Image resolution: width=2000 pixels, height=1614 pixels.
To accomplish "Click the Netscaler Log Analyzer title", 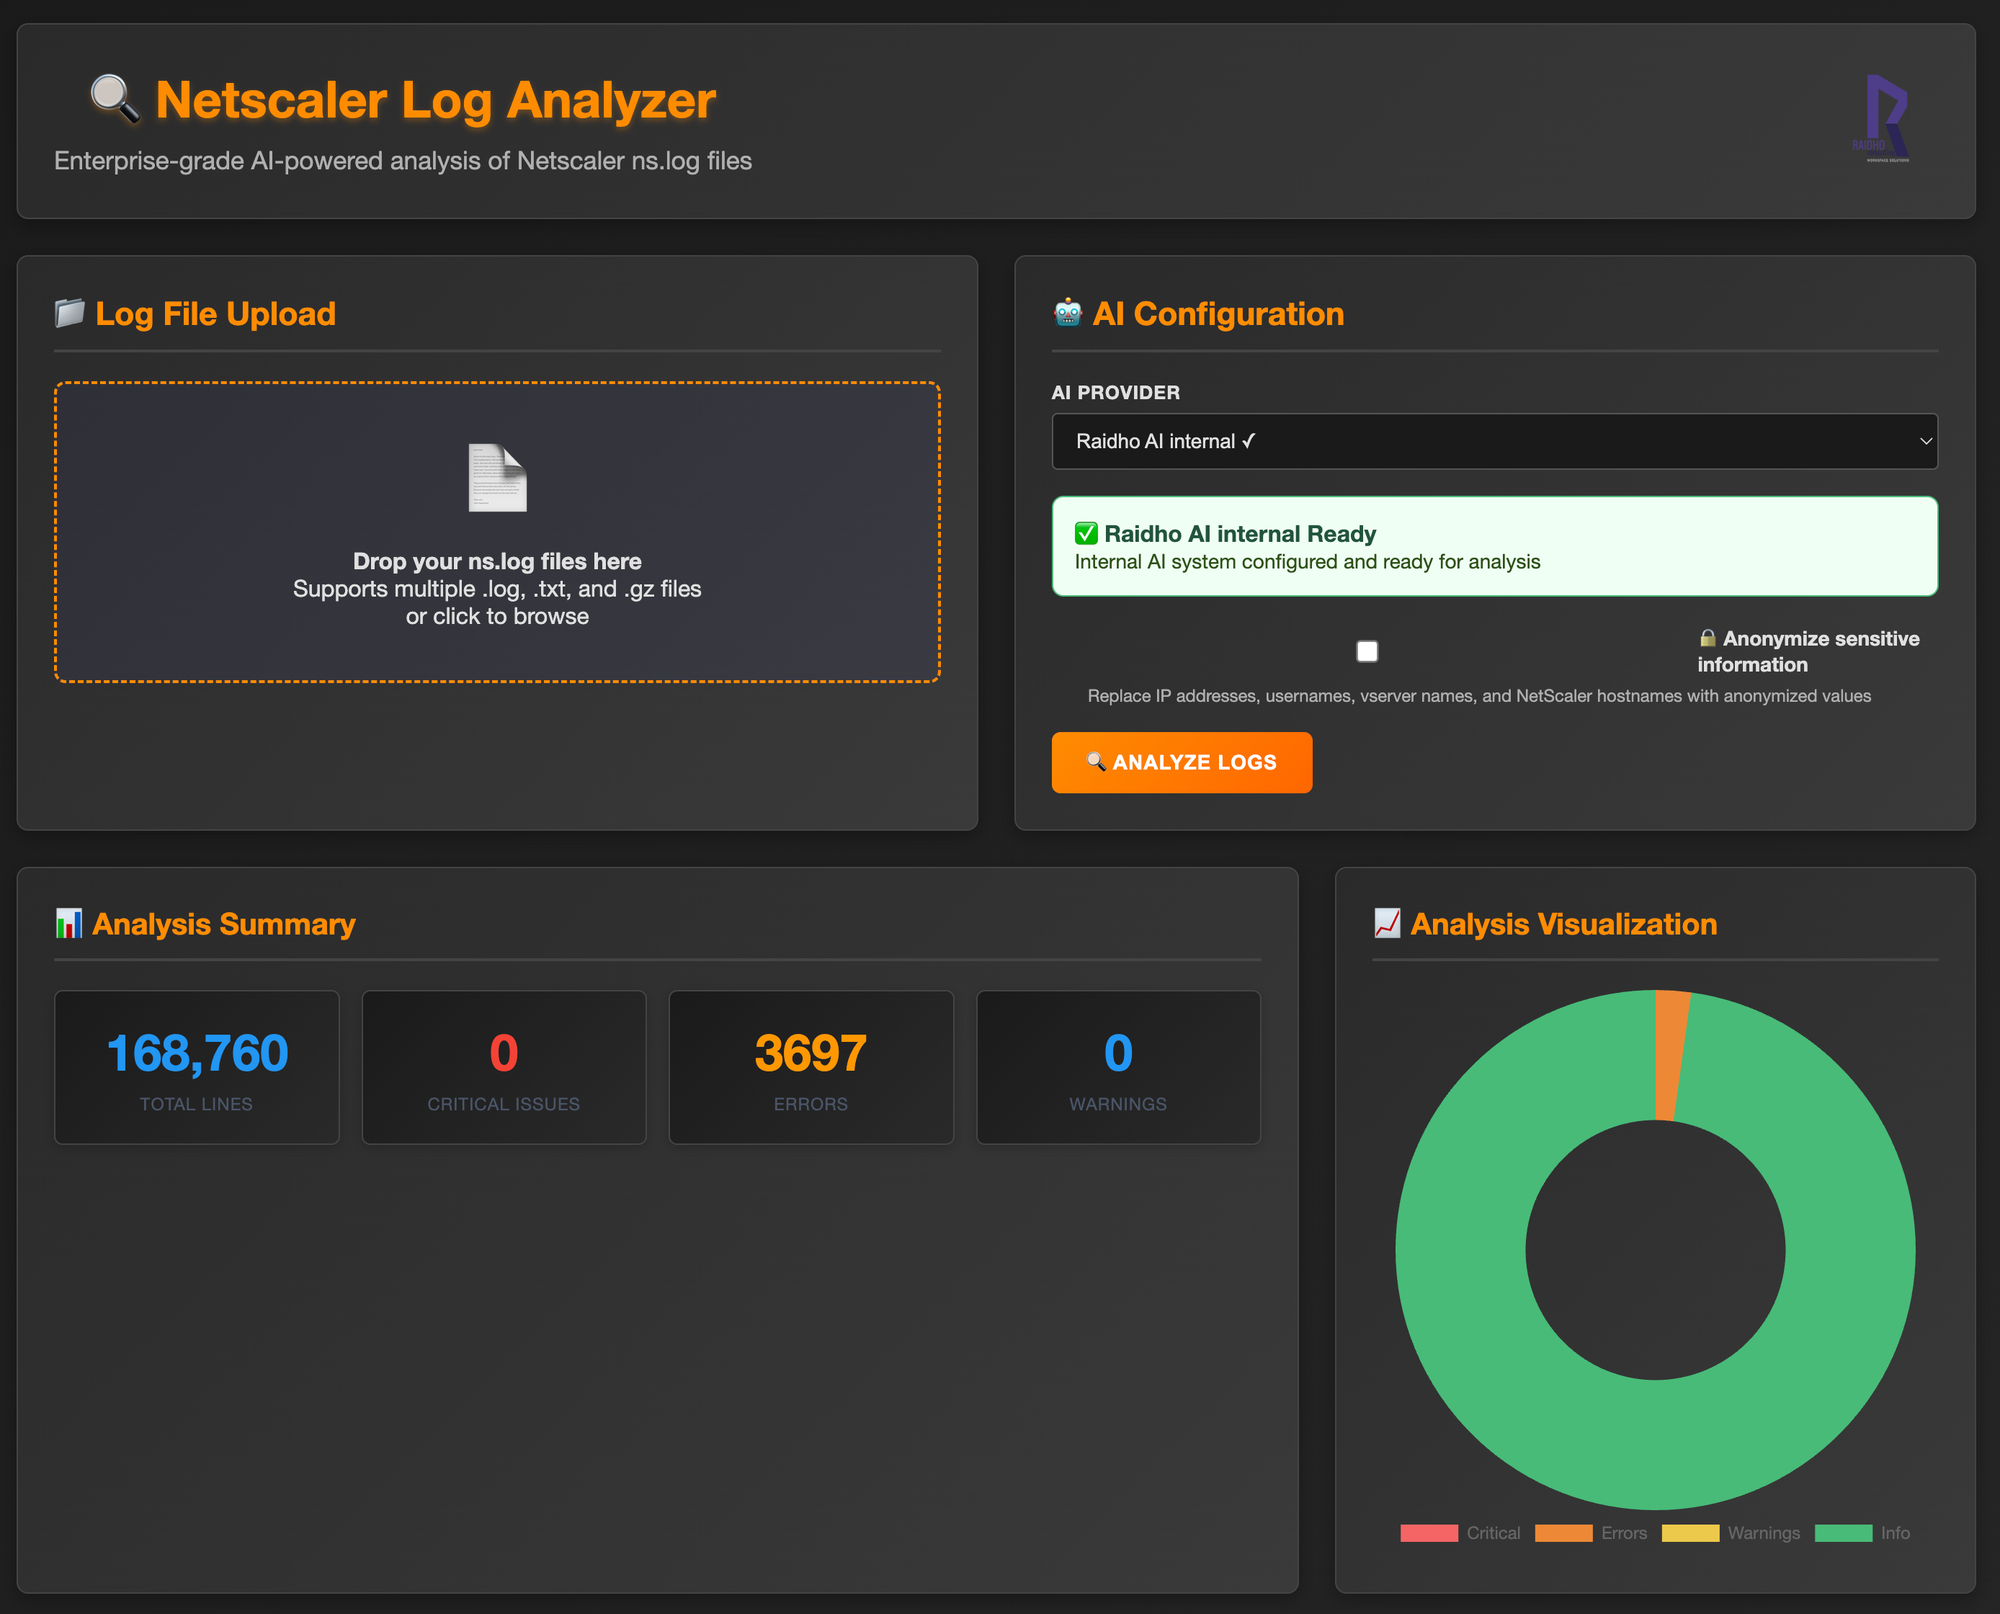I will click(x=435, y=100).
